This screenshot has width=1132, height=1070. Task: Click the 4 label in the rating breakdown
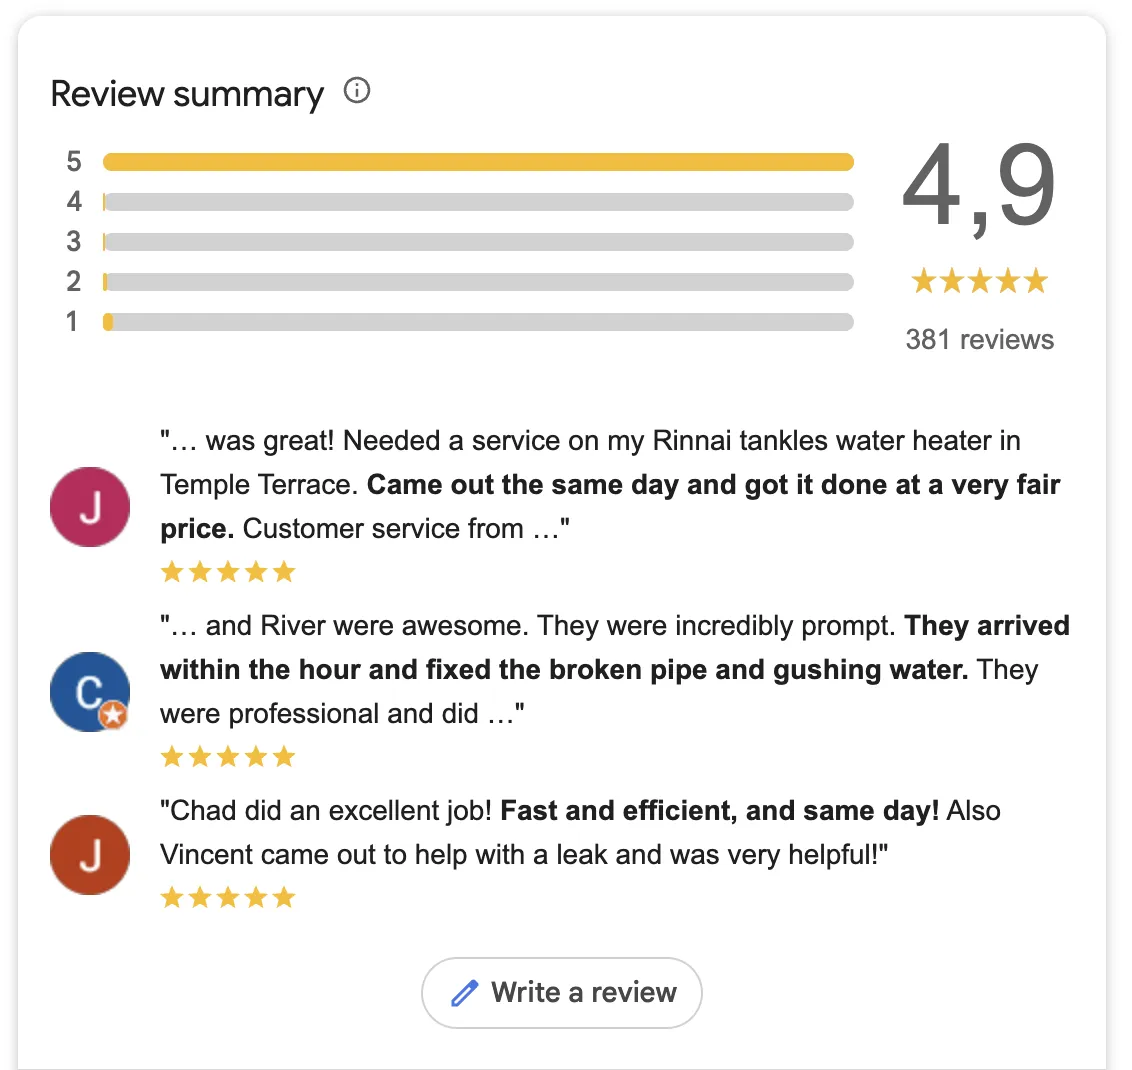[73, 201]
